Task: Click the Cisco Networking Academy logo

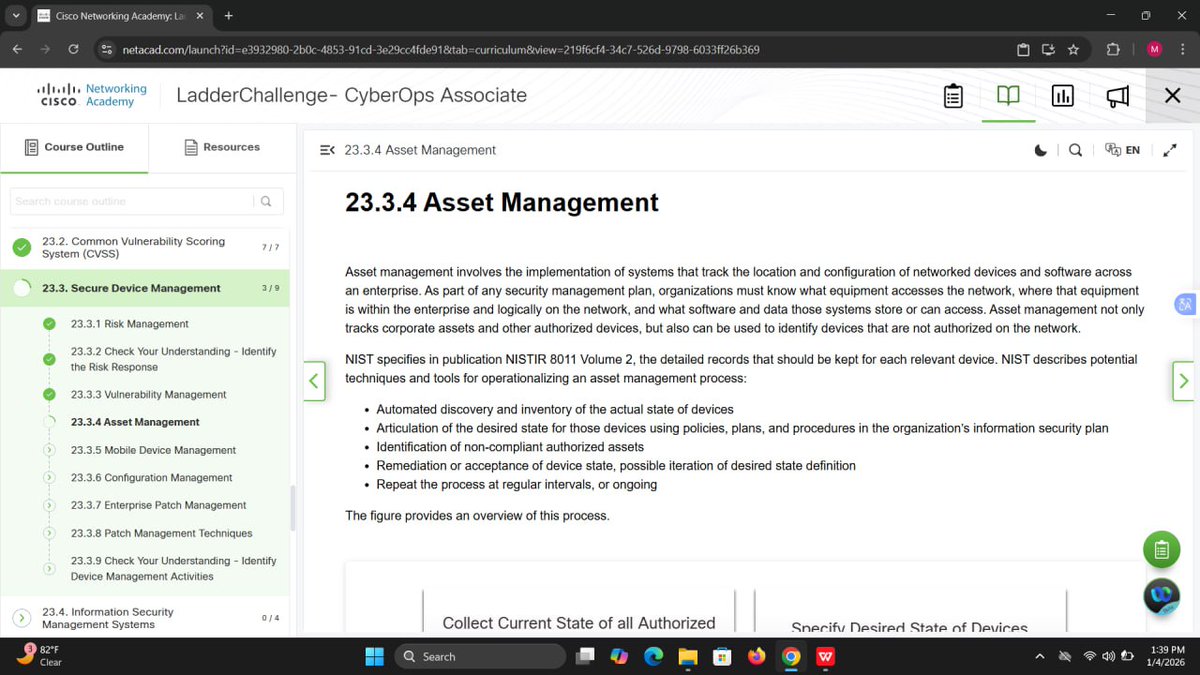Action: (x=93, y=95)
